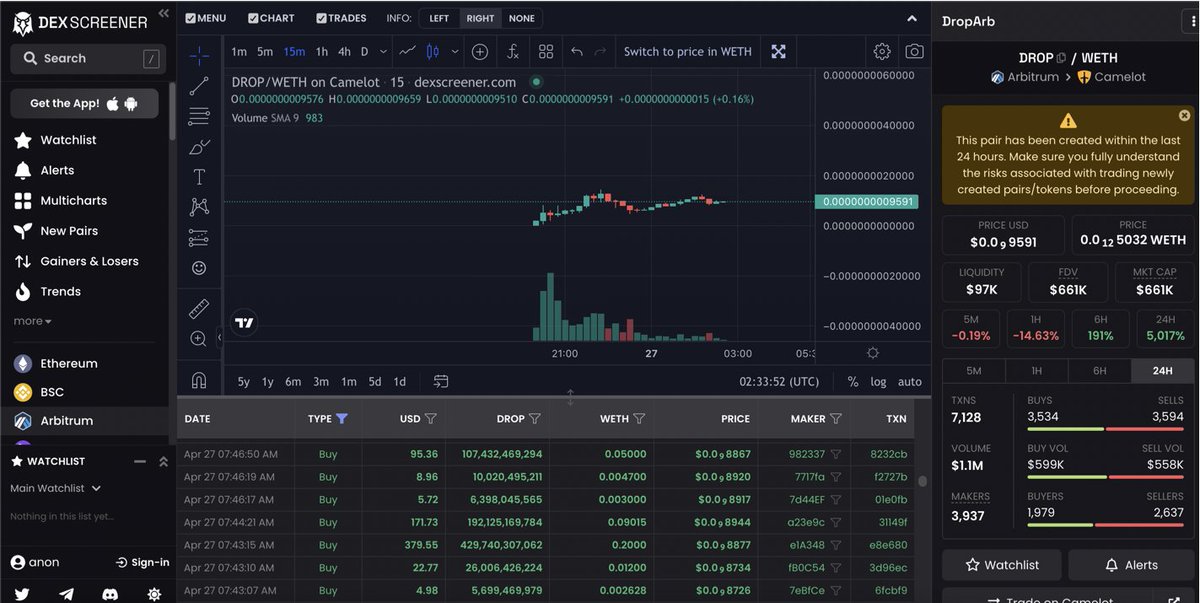Switch stats to the 5M tab

point(973,370)
